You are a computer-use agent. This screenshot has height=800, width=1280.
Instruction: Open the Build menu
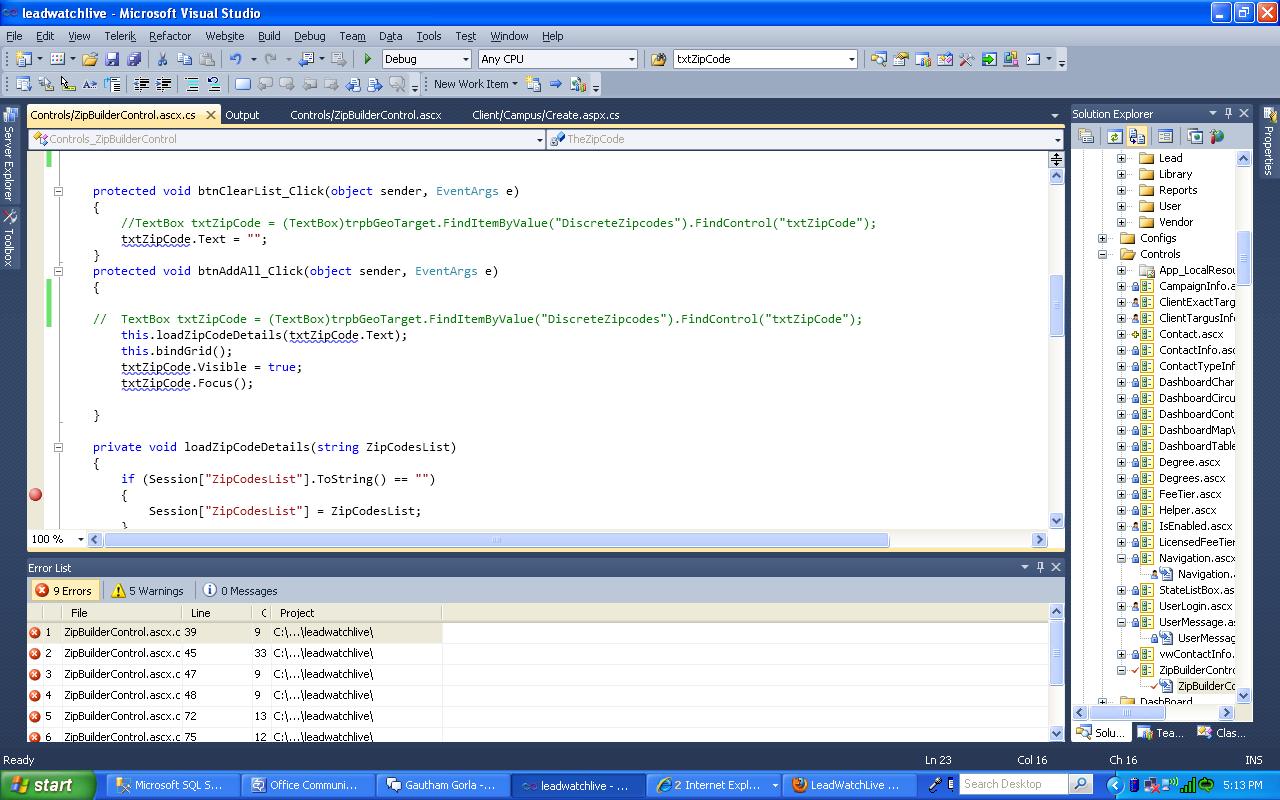coord(269,36)
